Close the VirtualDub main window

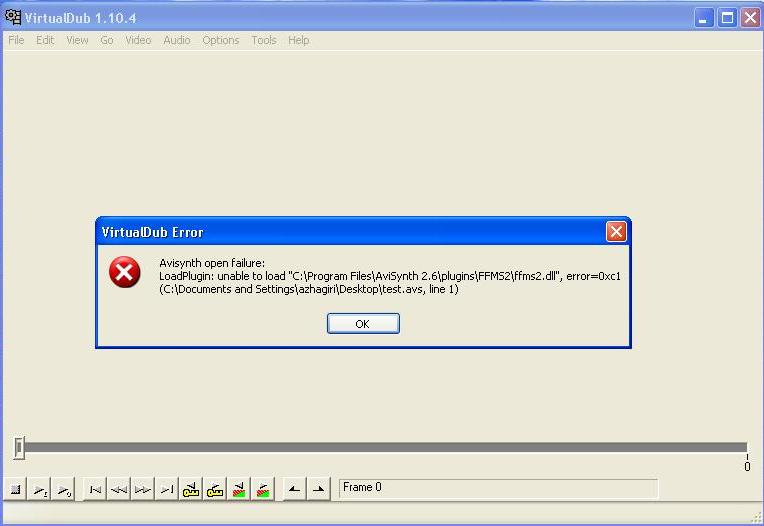click(x=751, y=18)
